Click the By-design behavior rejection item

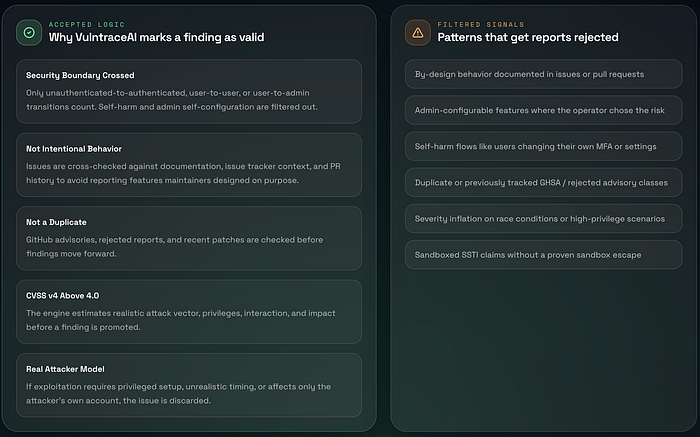pyautogui.click(x=543, y=74)
